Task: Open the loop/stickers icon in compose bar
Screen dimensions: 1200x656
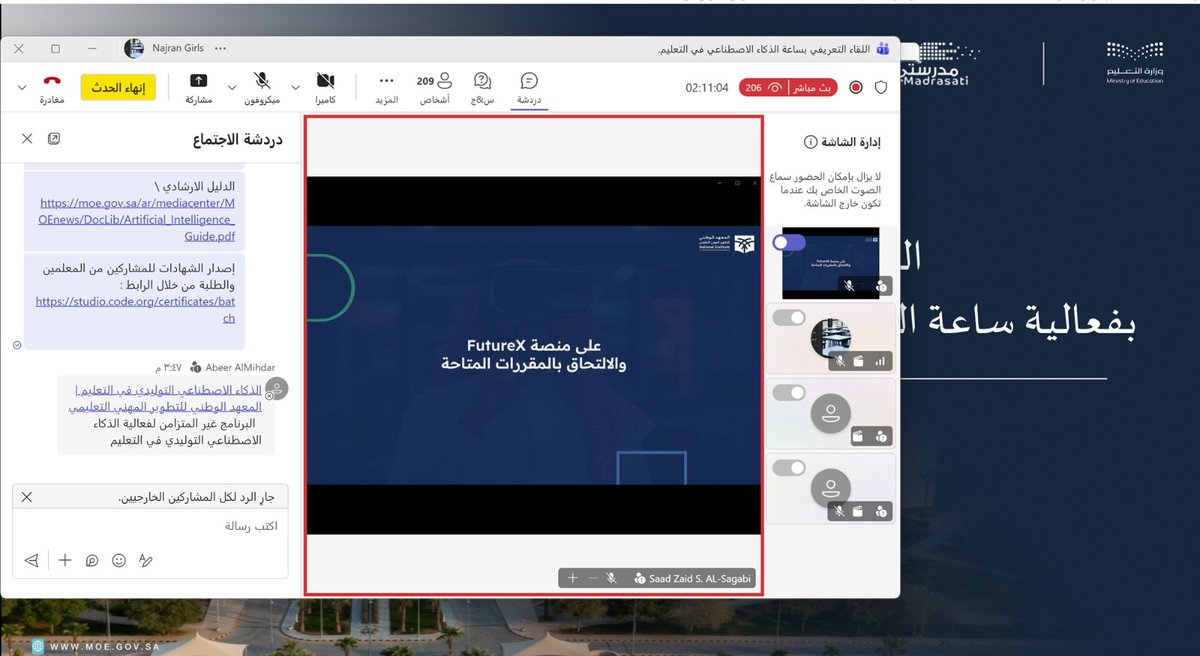Action: click(x=92, y=561)
